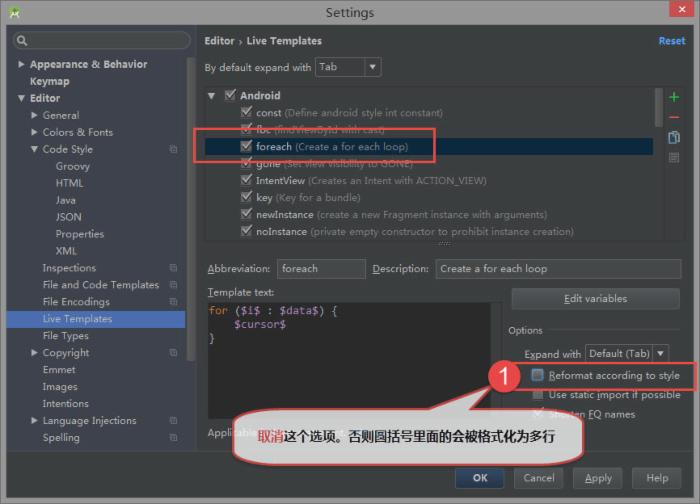Click the red minus remove template icon
The height and width of the screenshot is (504, 700).
pos(674,117)
